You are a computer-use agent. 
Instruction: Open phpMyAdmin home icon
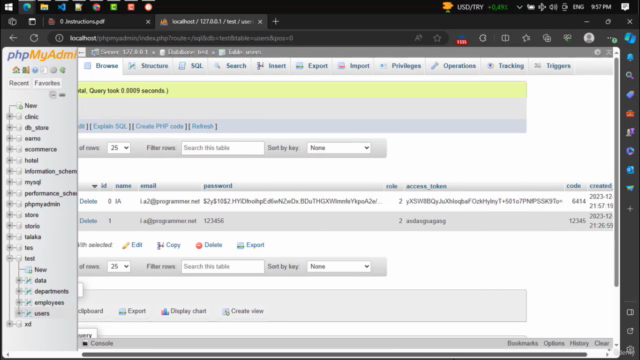[16, 70]
